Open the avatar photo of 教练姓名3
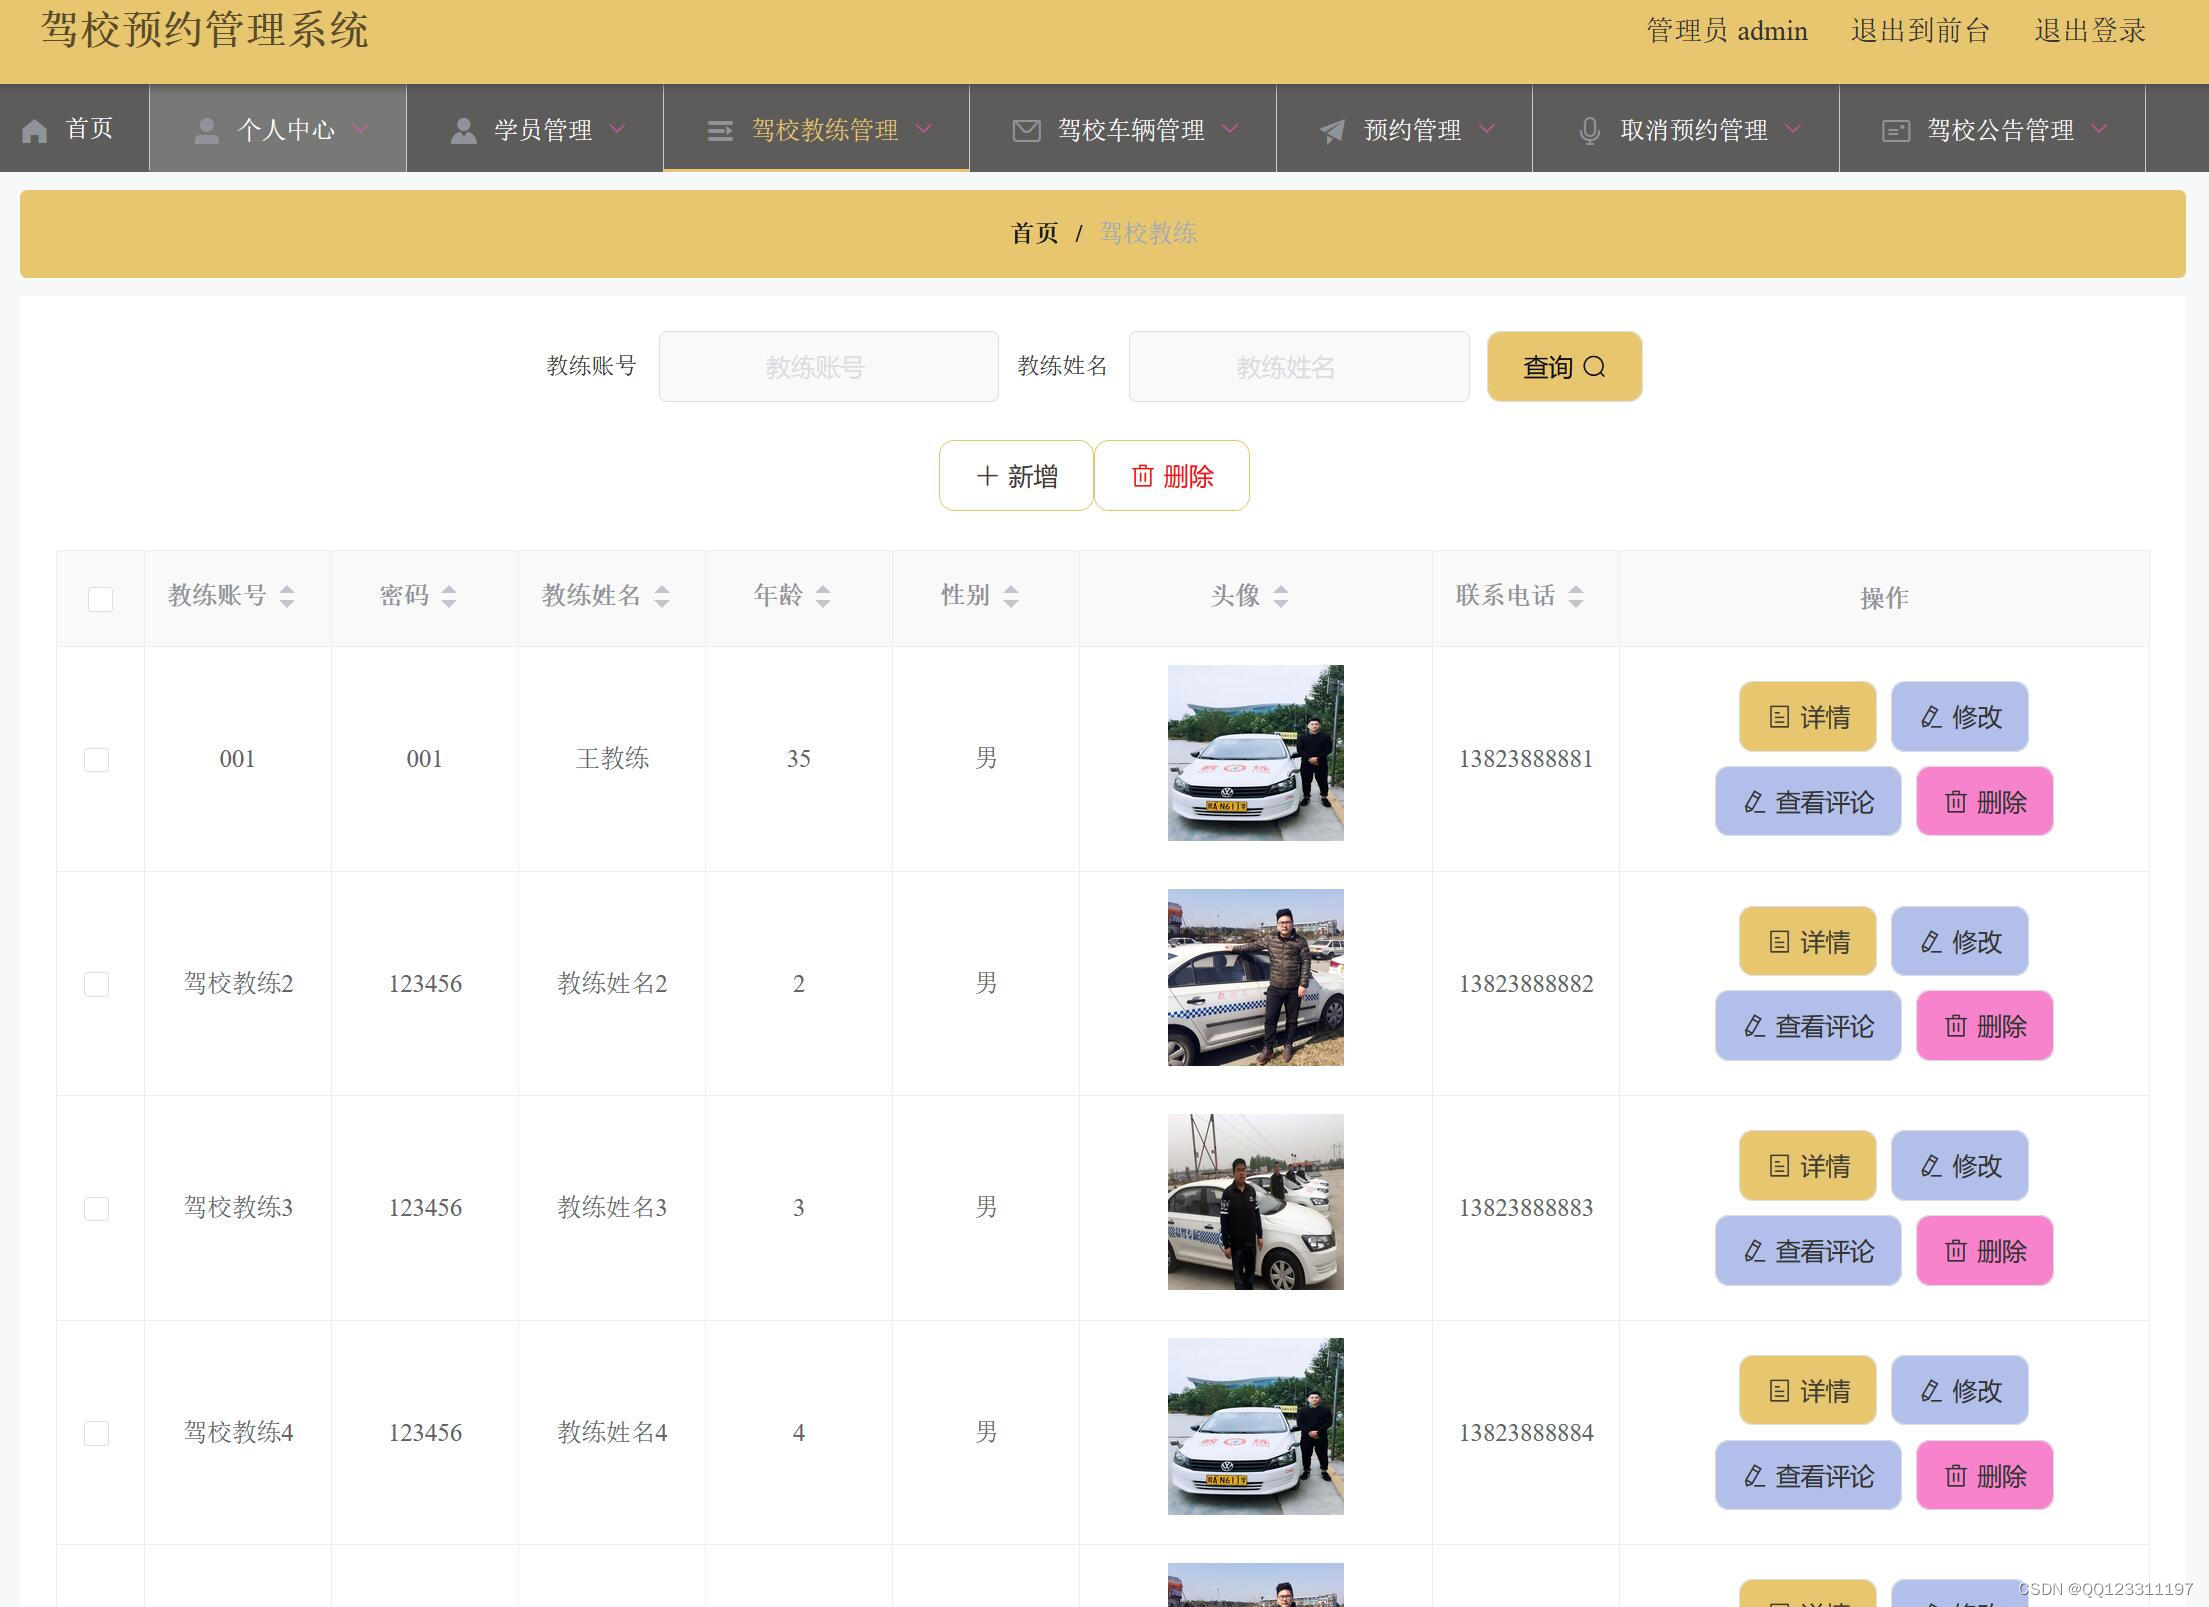The image size is (2209, 1607). click(x=1256, y=1202)
